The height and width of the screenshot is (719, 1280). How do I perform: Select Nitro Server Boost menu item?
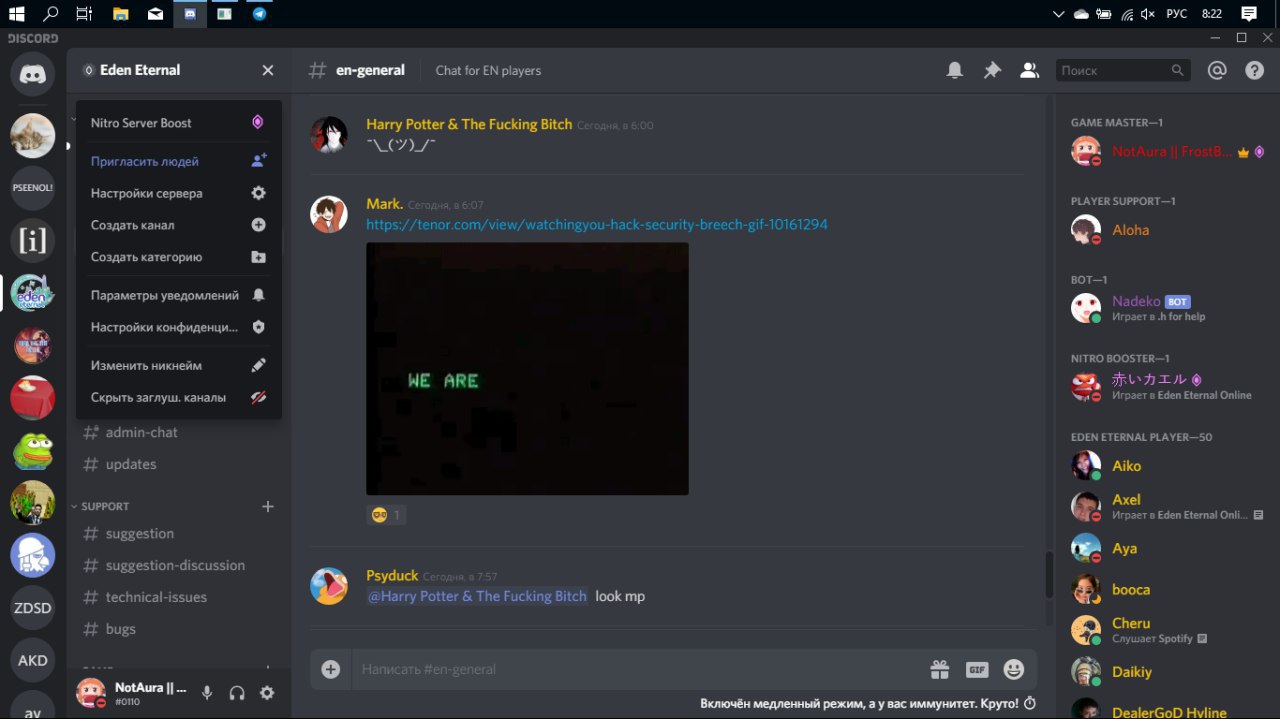pos(178,123)
